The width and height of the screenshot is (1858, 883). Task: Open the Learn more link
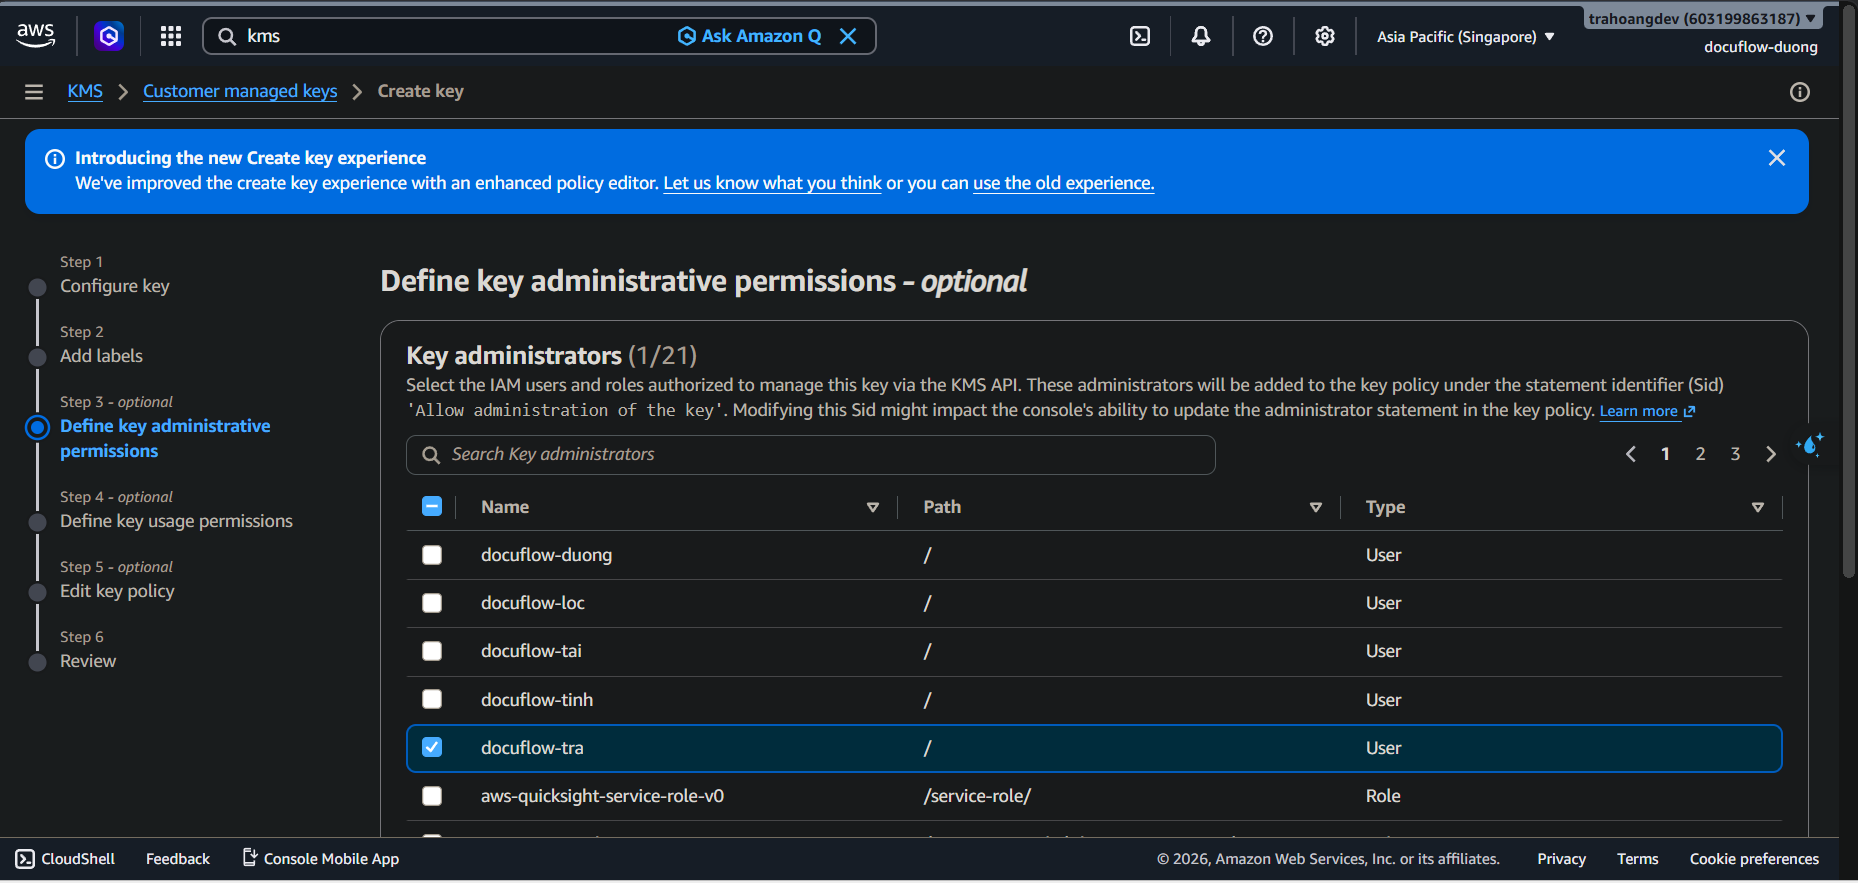click(x=1647, y=411)
